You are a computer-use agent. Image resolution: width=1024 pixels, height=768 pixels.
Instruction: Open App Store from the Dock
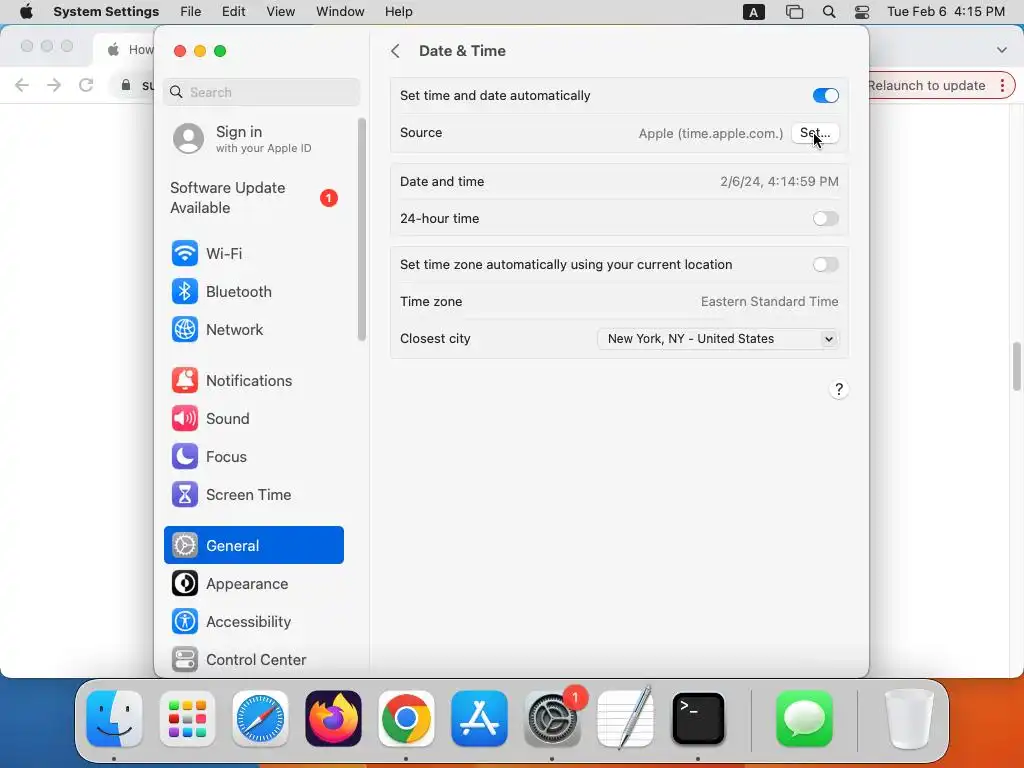pos(479,718)
